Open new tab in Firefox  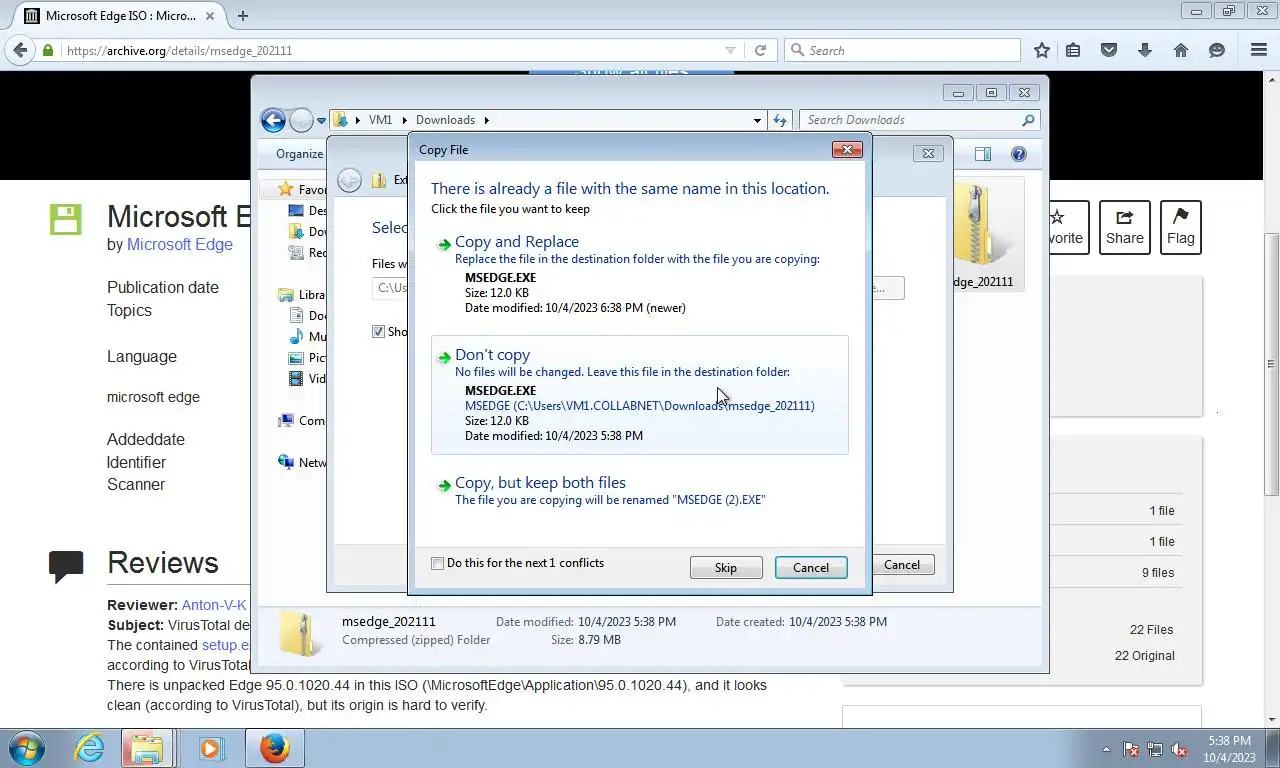[243, 15]
